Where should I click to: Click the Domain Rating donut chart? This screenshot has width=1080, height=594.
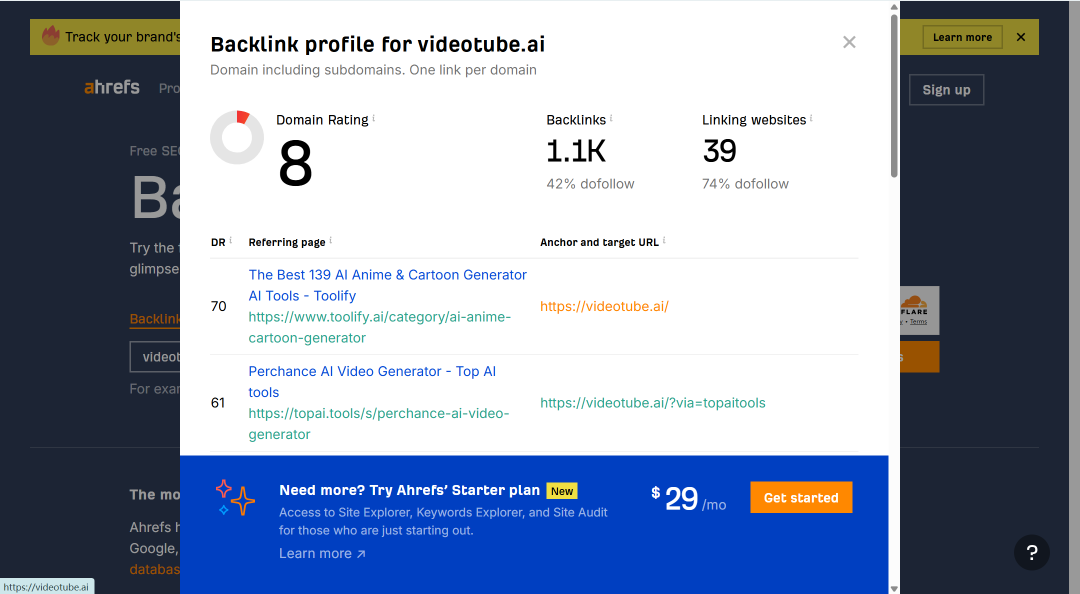237,137
